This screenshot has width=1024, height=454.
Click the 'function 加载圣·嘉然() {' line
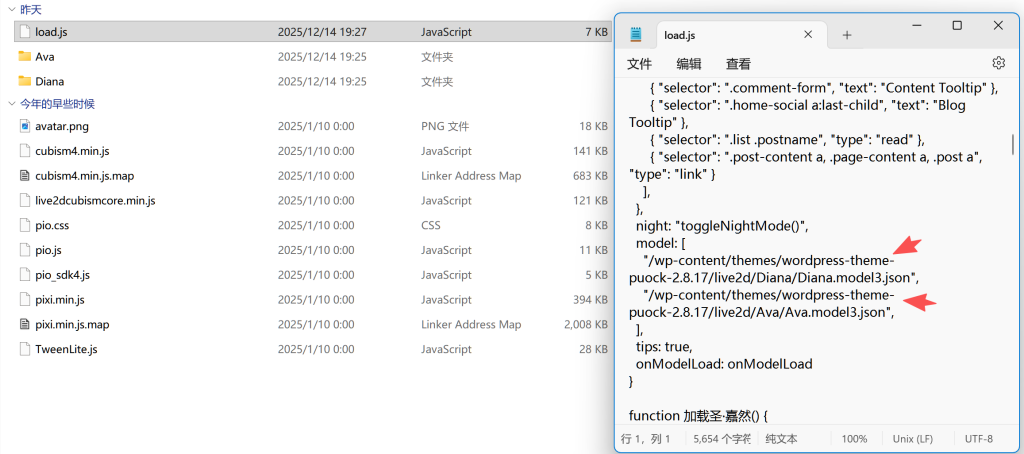click(x=697, y=415)
